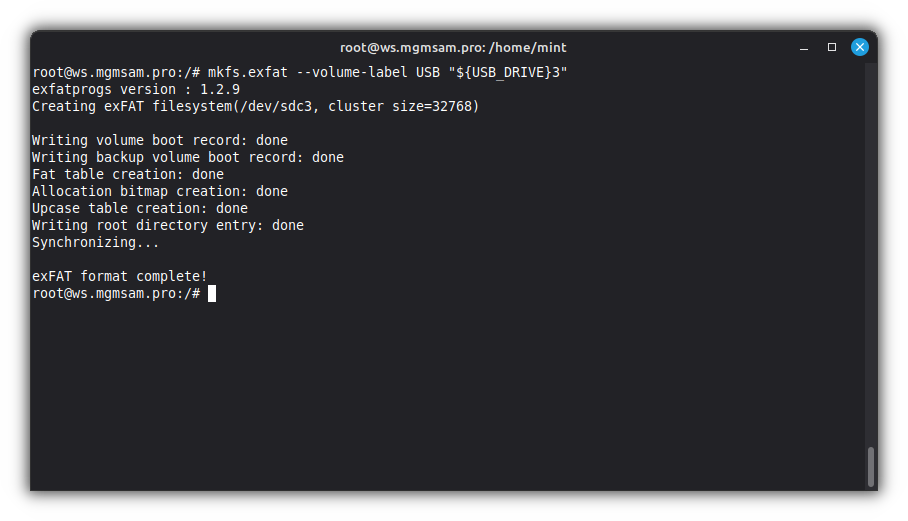Click the terminal scrollbar thumb
This screenshot has width=908, height=521.
coord(871,466)
